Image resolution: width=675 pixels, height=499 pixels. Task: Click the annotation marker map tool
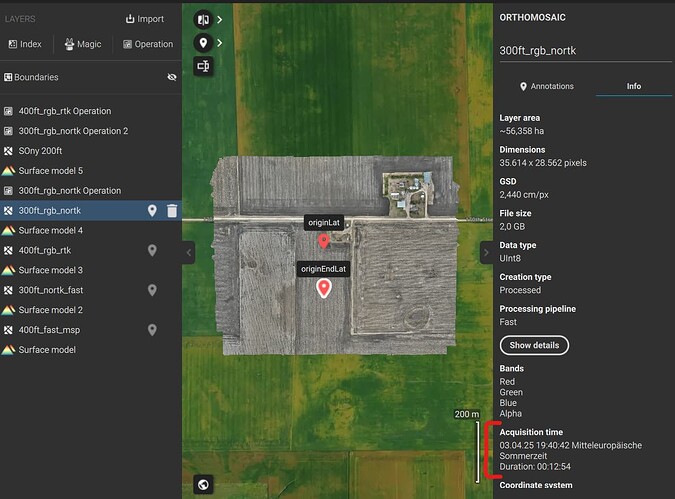point(203,43)
